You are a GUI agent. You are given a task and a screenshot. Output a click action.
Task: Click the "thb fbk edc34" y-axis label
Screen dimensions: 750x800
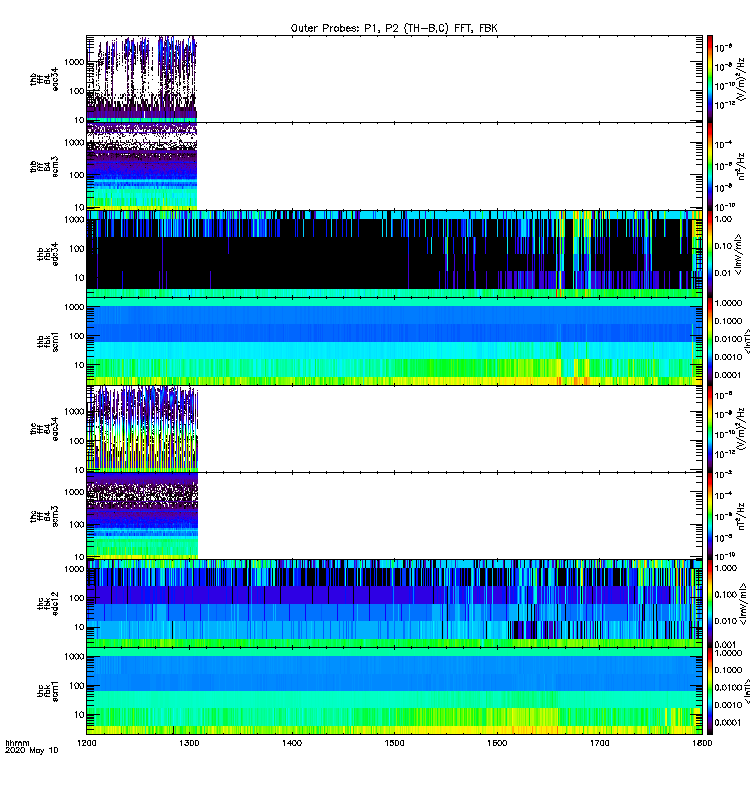tap(48, 254)
